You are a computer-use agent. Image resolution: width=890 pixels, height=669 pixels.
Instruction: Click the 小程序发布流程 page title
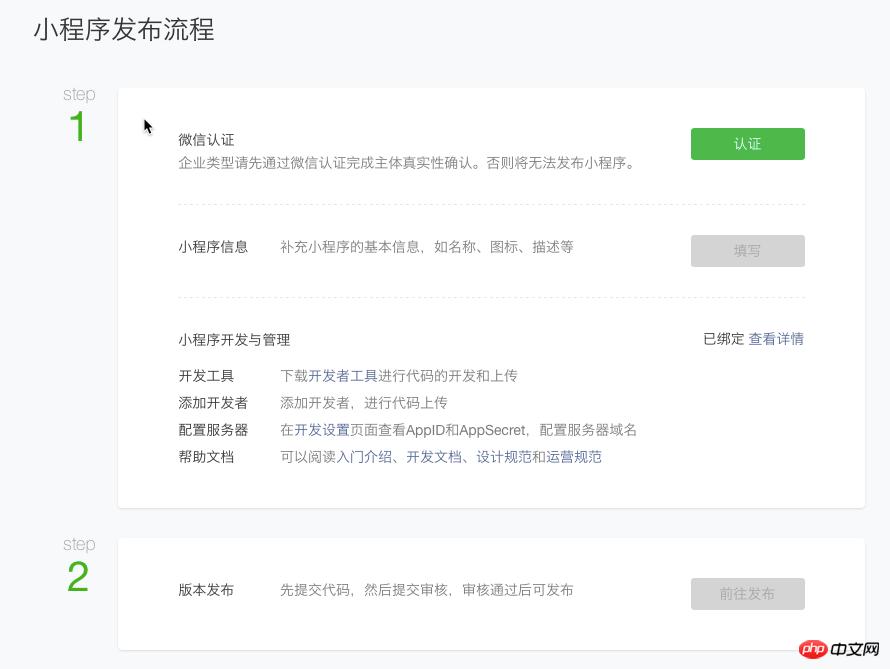click(124, 30)
